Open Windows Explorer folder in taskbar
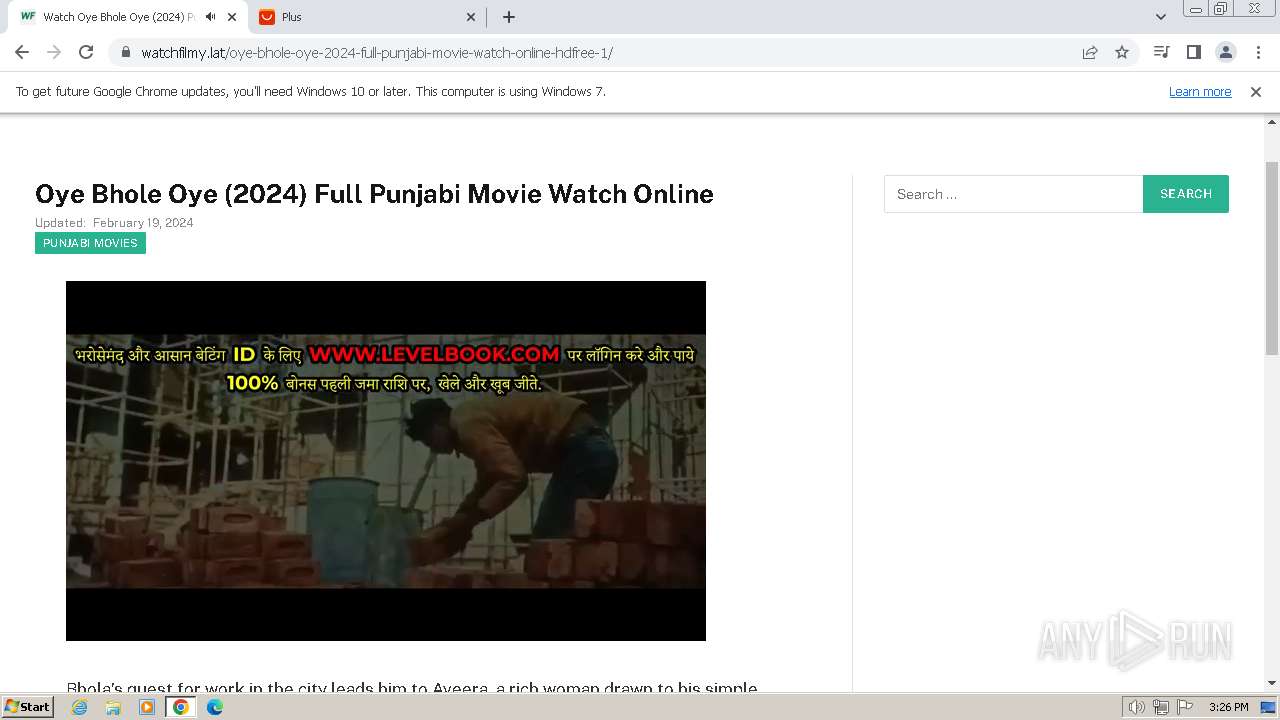This screenshot has height=720, width=1280. click(113, 707)
